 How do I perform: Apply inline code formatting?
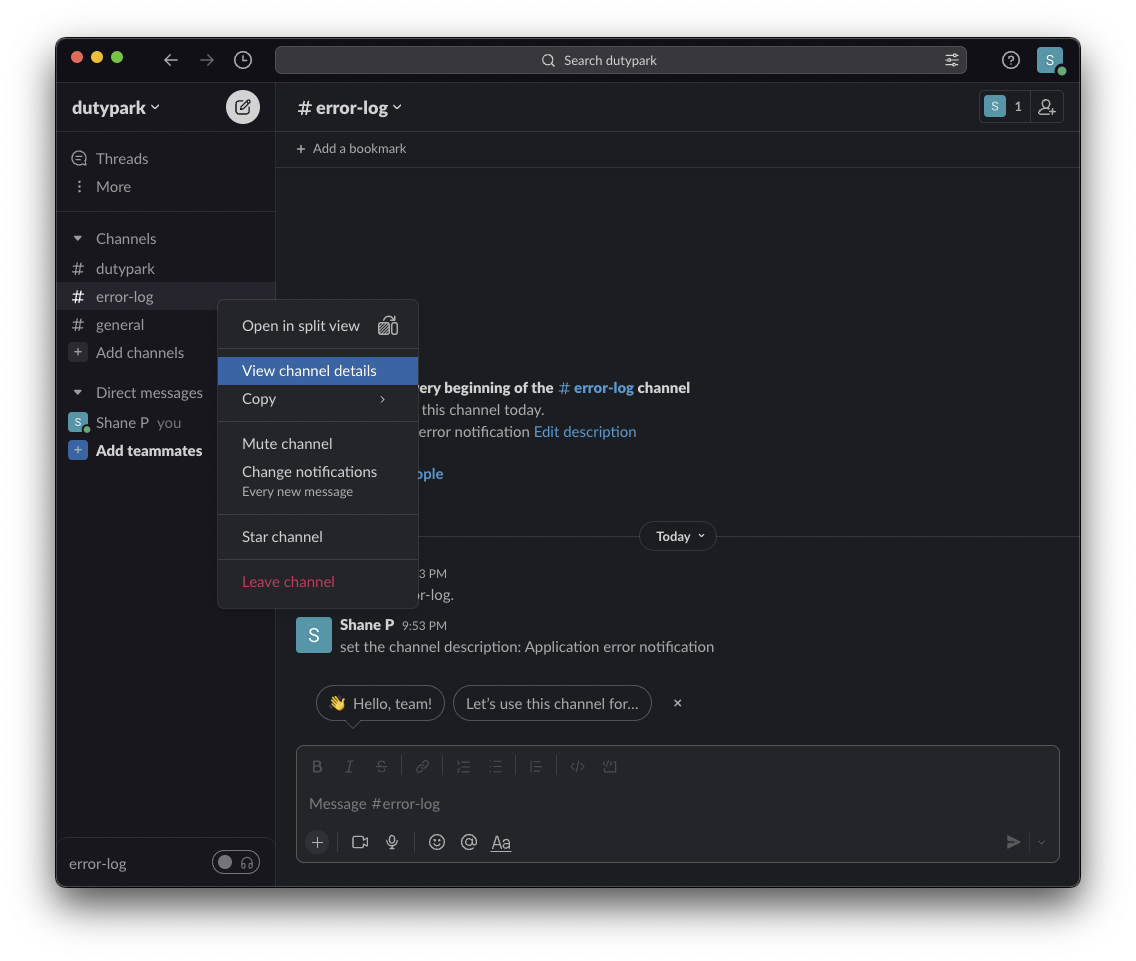tap(577, 767)
